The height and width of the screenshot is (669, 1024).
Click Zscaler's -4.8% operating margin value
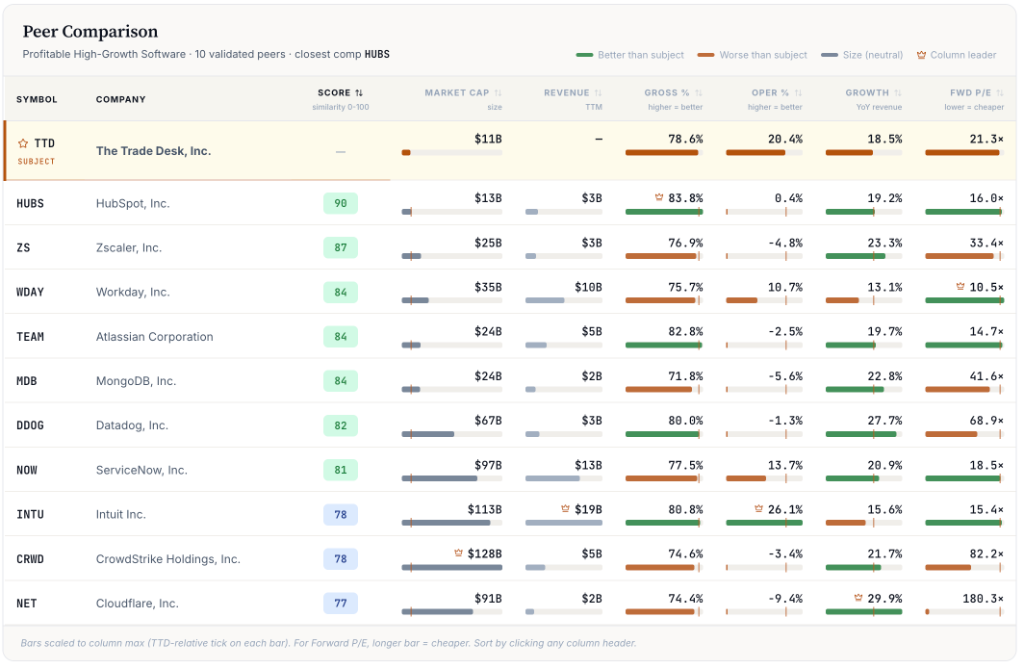click(785, 242)
